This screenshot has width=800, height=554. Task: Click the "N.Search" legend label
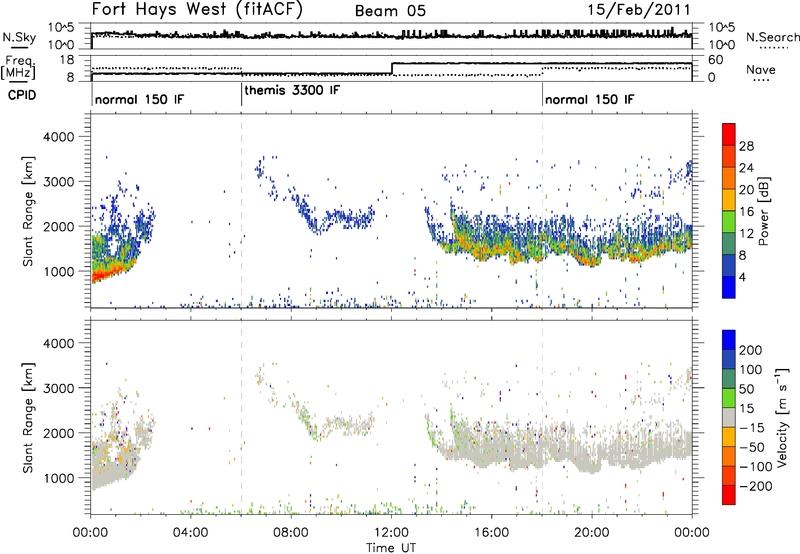772,37
